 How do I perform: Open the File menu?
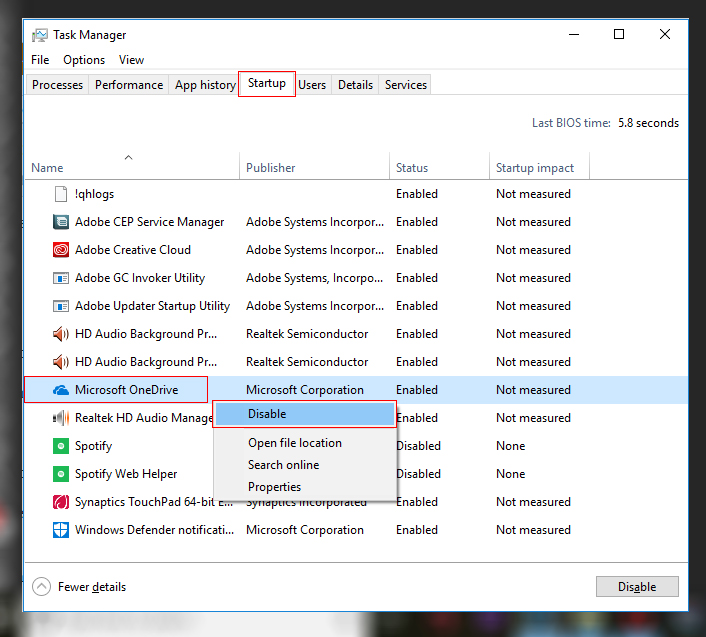[x=40, y=60]
